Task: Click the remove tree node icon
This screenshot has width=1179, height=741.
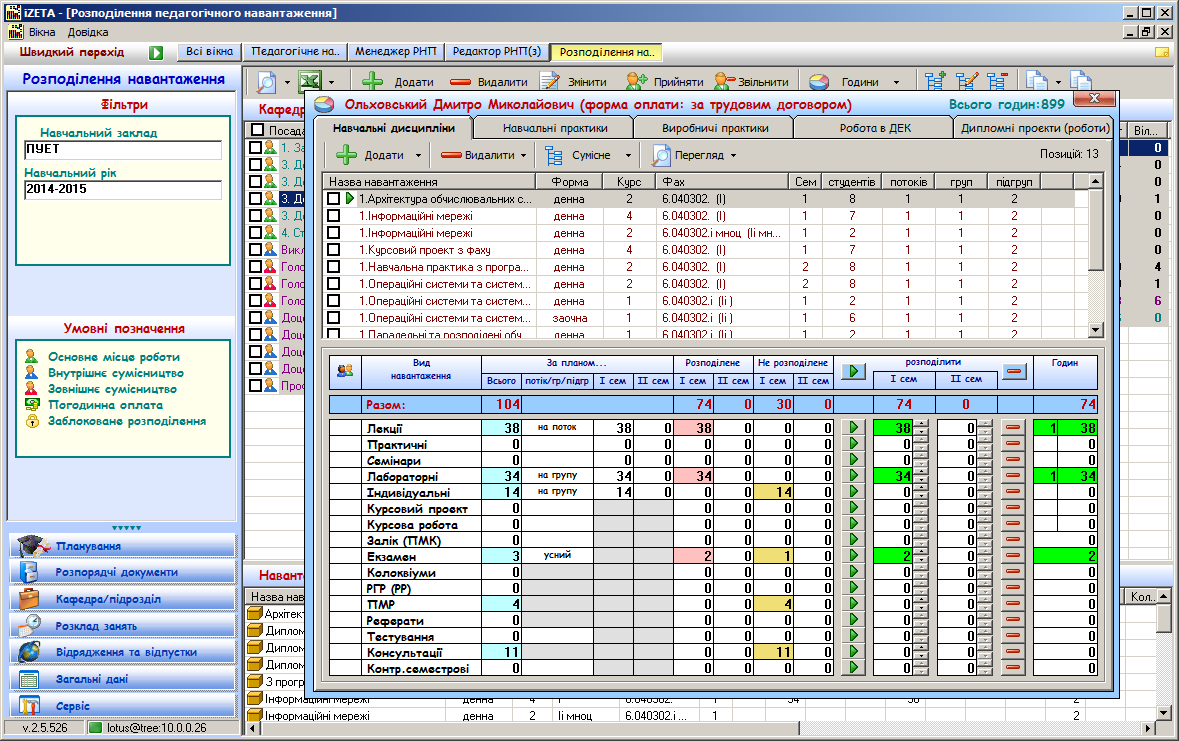Action: (x=997, y=81)
